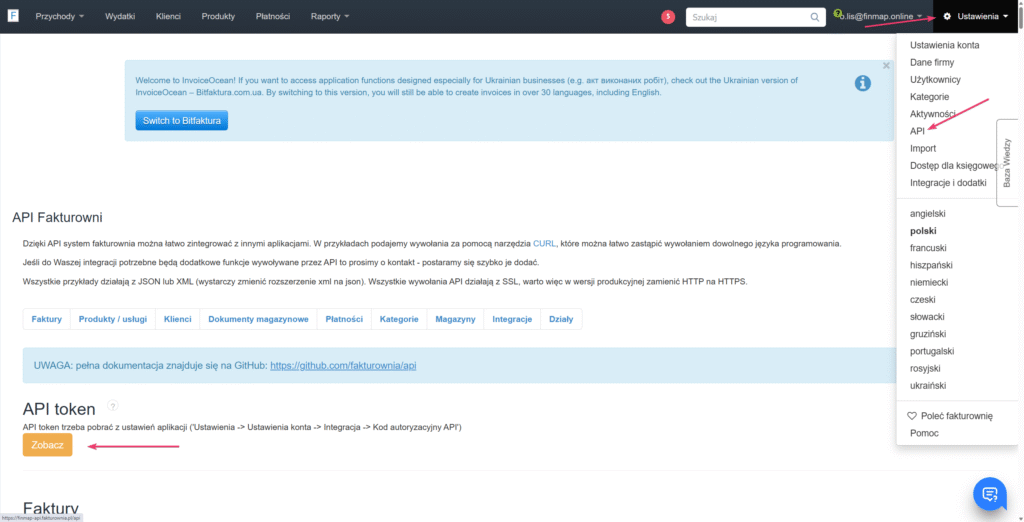Switch language to portugalski

pyautogui.click(x=932, y=351)
